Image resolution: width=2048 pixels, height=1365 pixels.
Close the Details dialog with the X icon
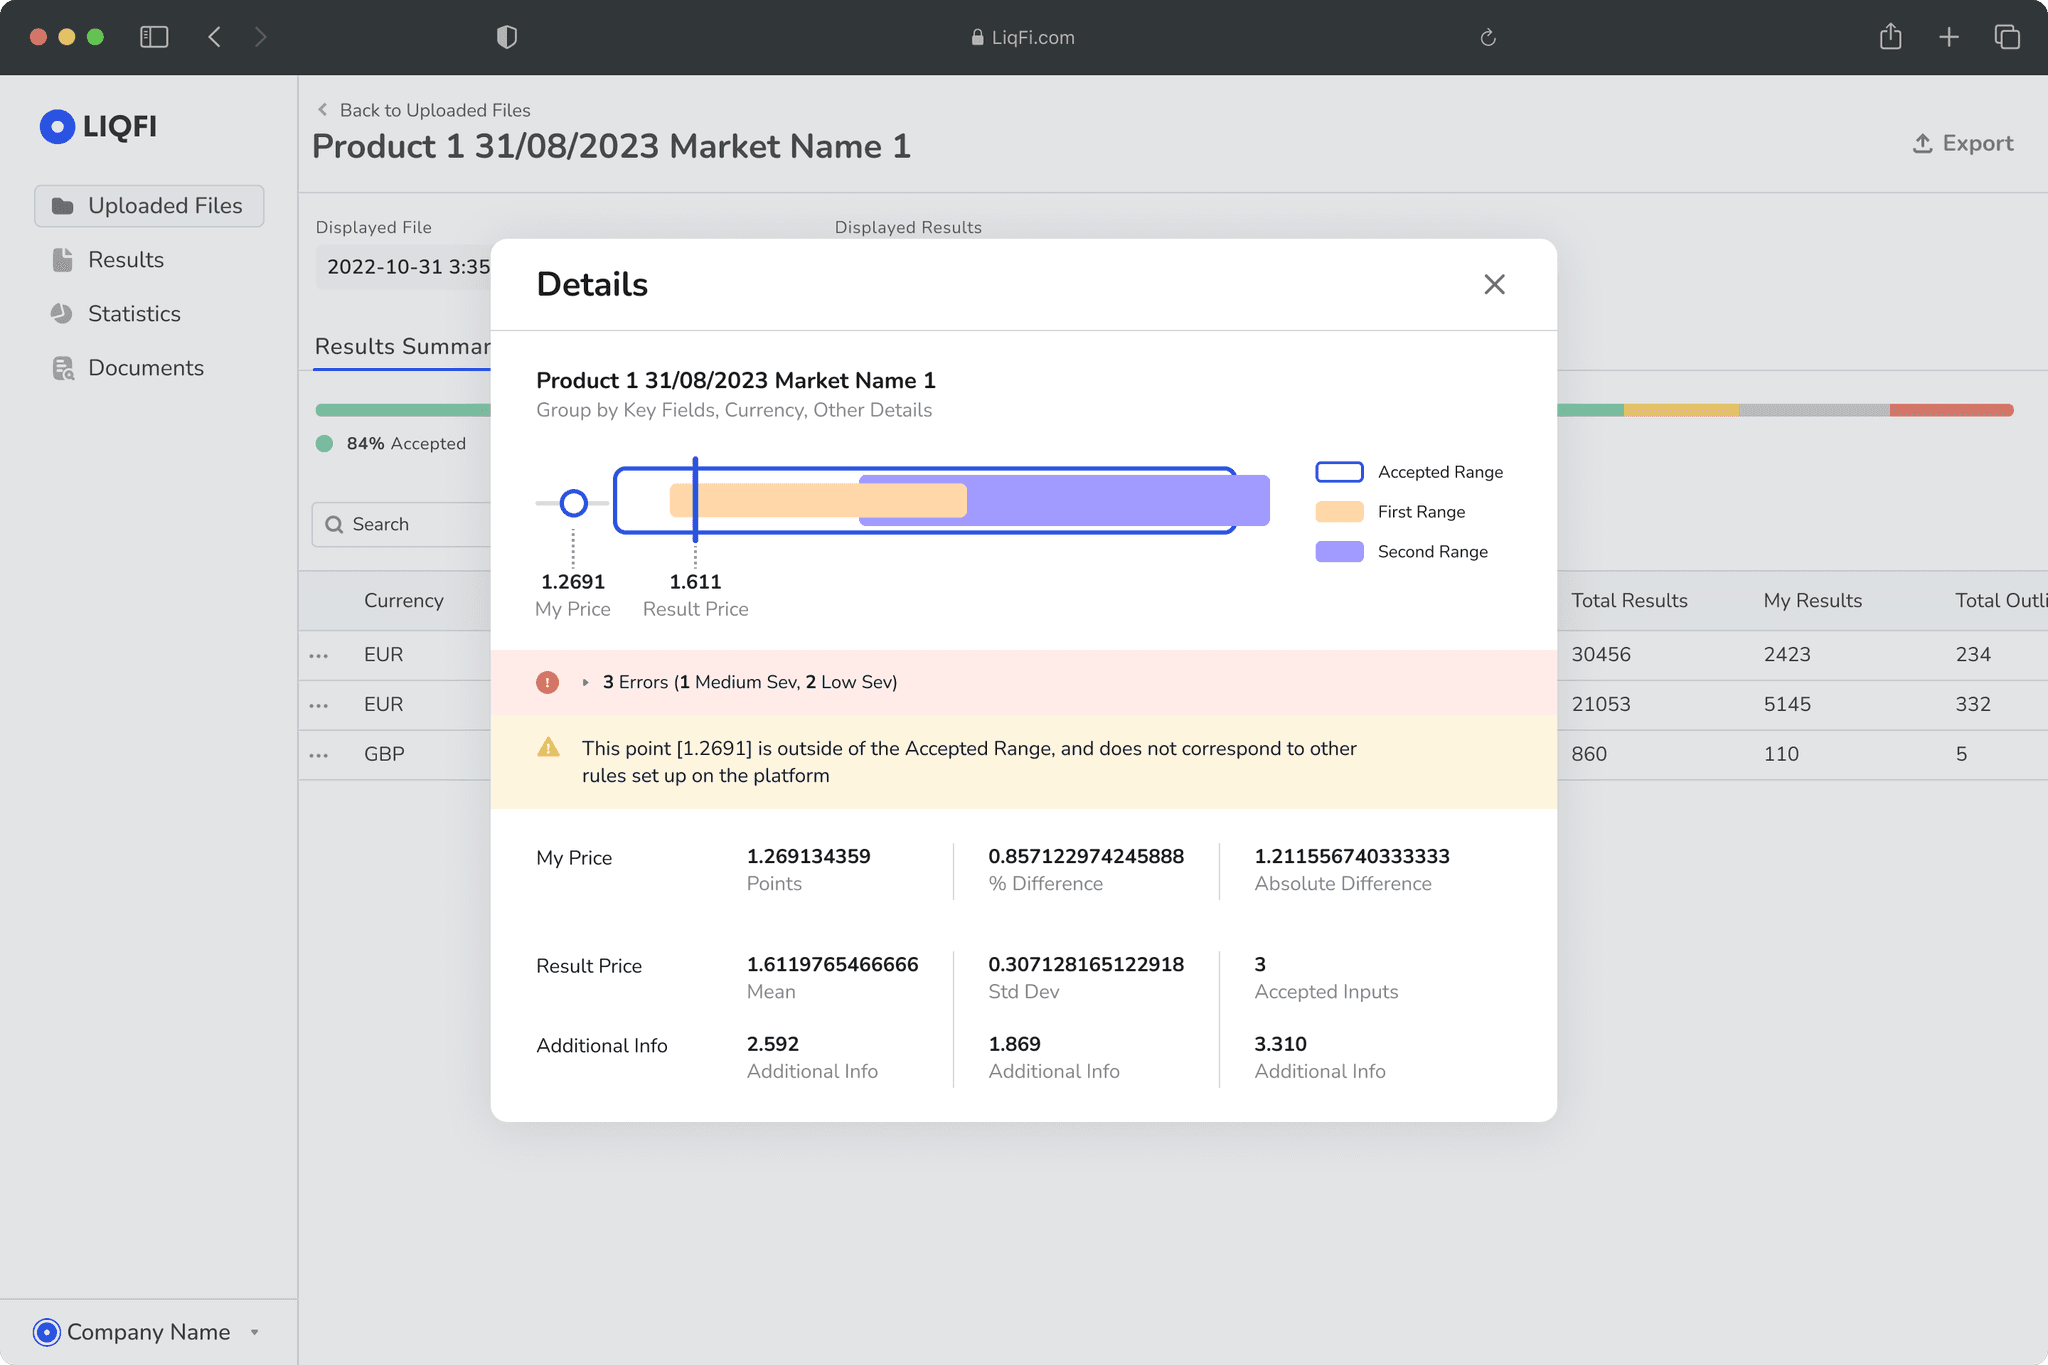[x=1494, y=284]
